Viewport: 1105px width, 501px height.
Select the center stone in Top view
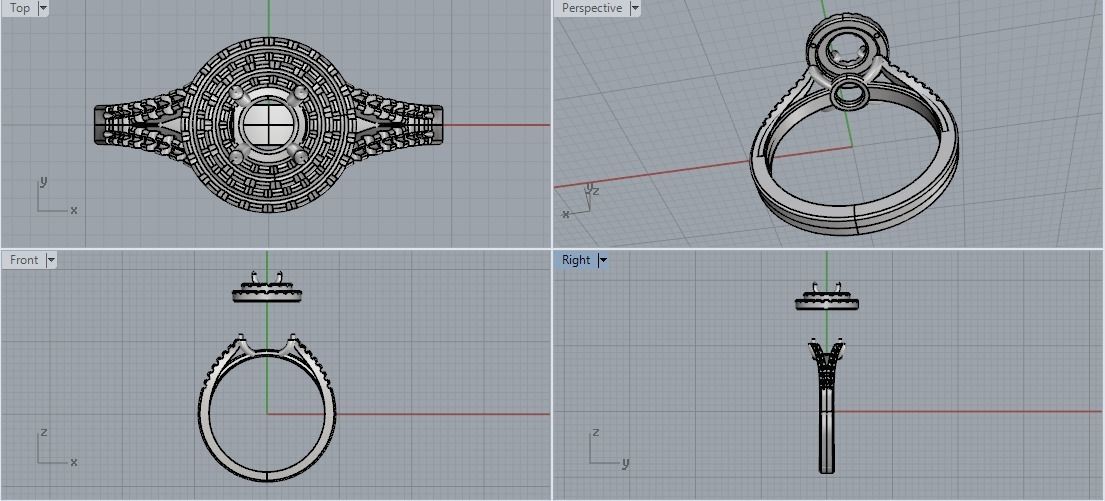click(x=269, y=125)
